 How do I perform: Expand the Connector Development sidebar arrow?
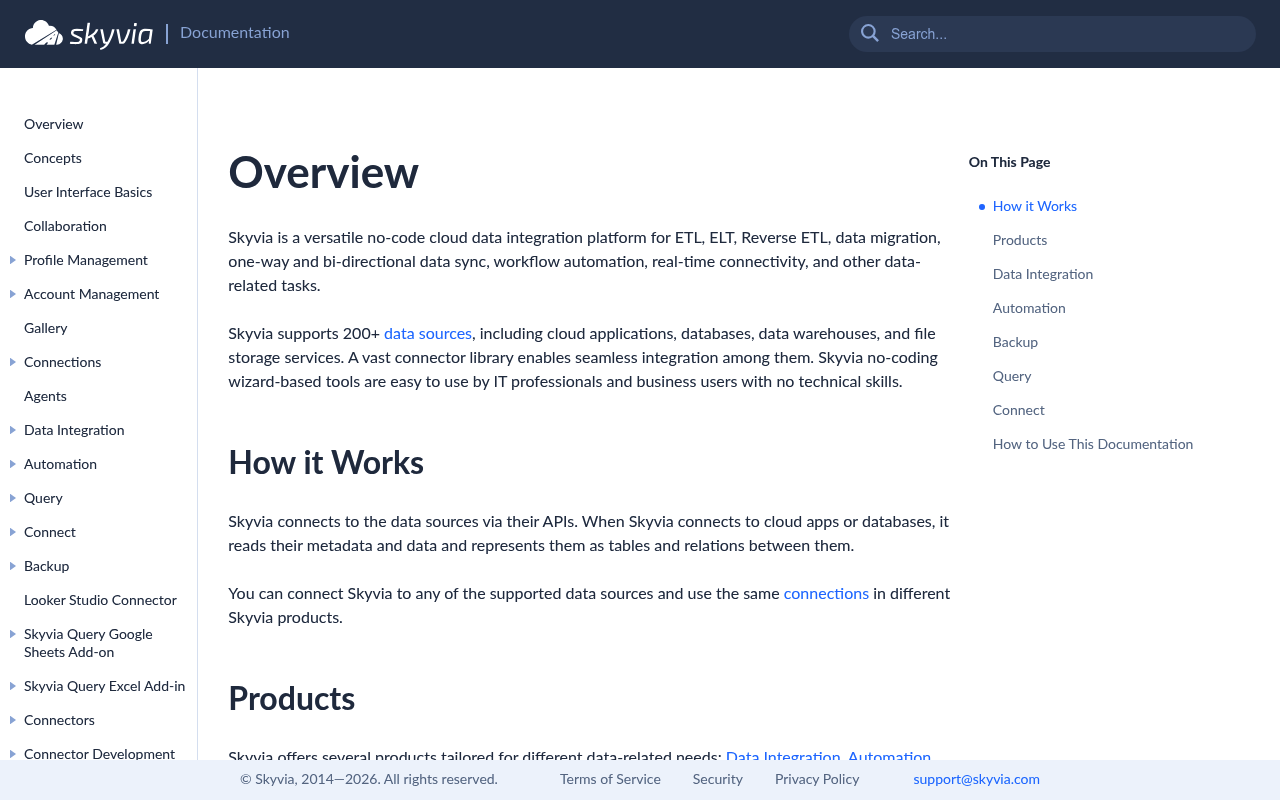coord(13,754)
